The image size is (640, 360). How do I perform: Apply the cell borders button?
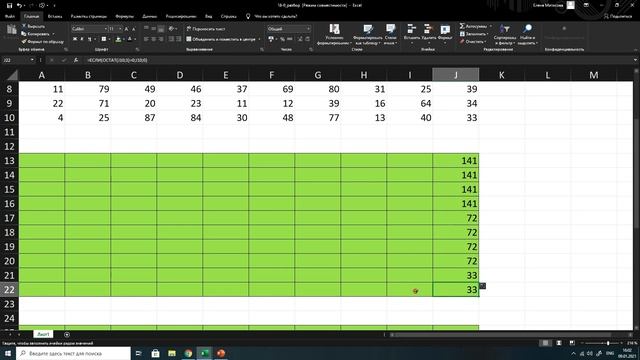tap(104, 39)
